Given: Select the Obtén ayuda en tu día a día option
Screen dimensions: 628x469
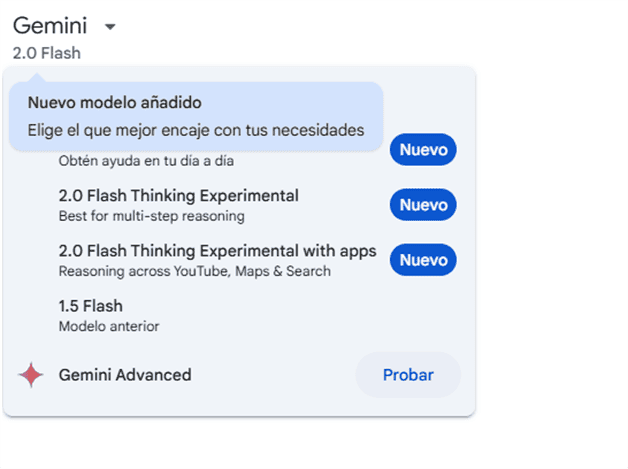Looking at the screenshot, I should (x=146, y=161).
